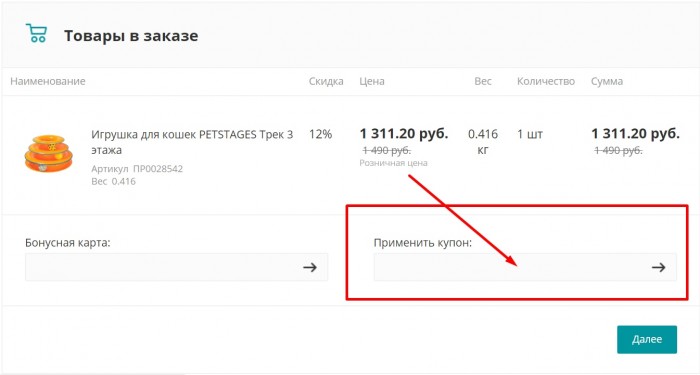This screenshot has height=375, width=700.
Task: Click the shopping cart icon
Action: (x=36, y=33)
